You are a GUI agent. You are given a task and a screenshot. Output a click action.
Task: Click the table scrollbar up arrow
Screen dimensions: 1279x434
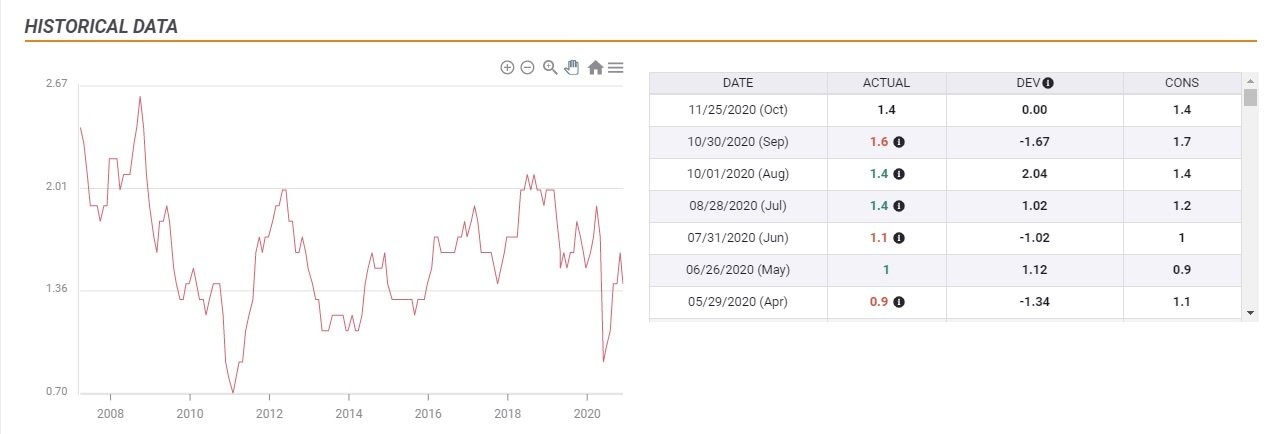[x=1250, y=80]
